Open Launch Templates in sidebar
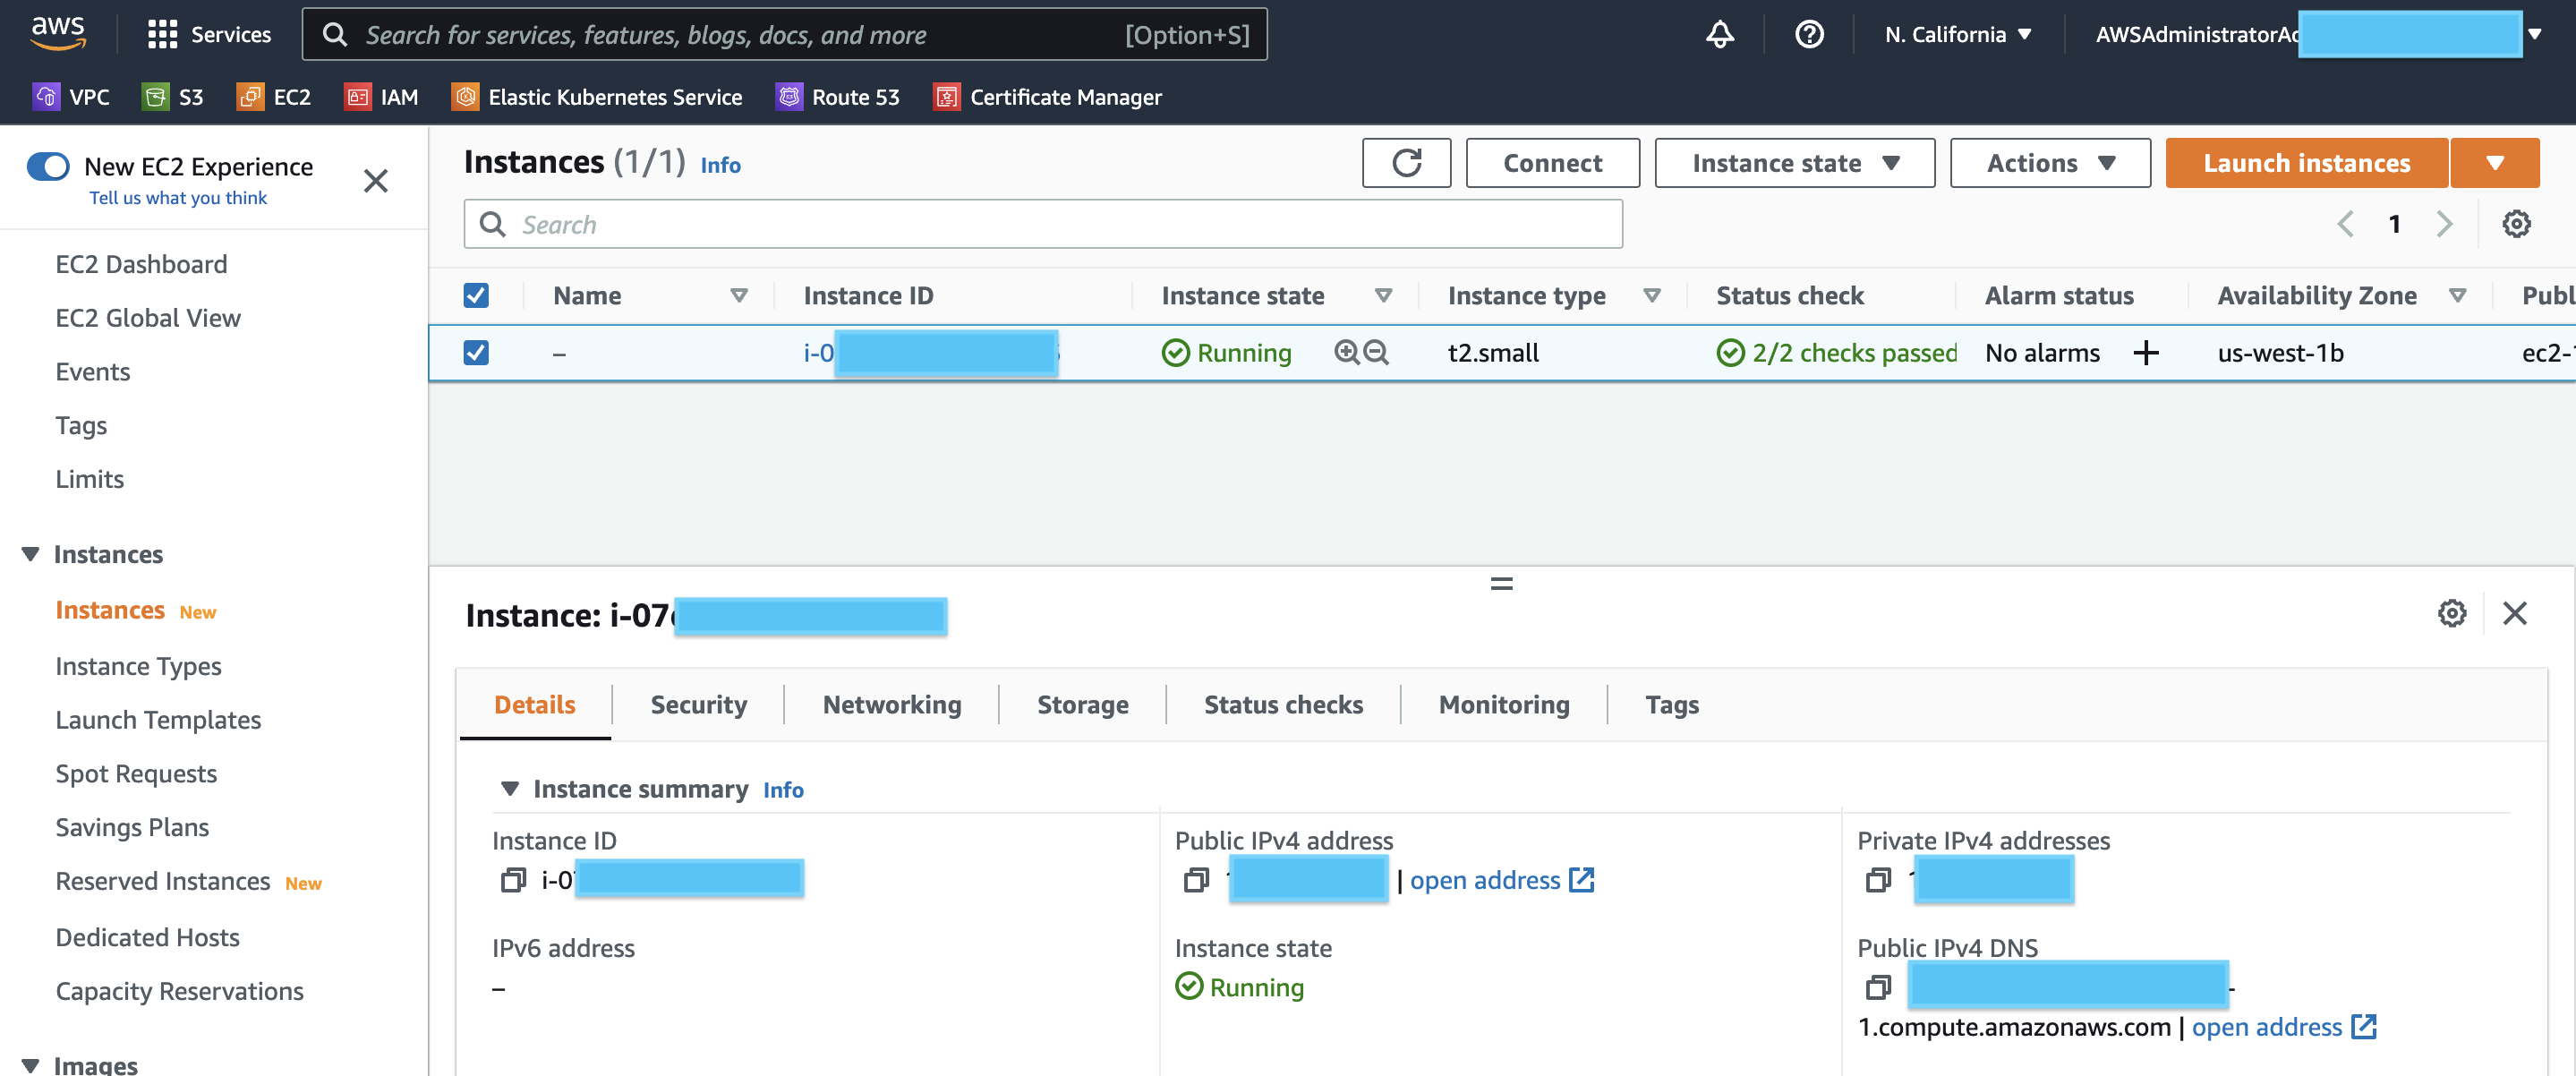This screenshot has height=1076, width=2576. point(158,720)
